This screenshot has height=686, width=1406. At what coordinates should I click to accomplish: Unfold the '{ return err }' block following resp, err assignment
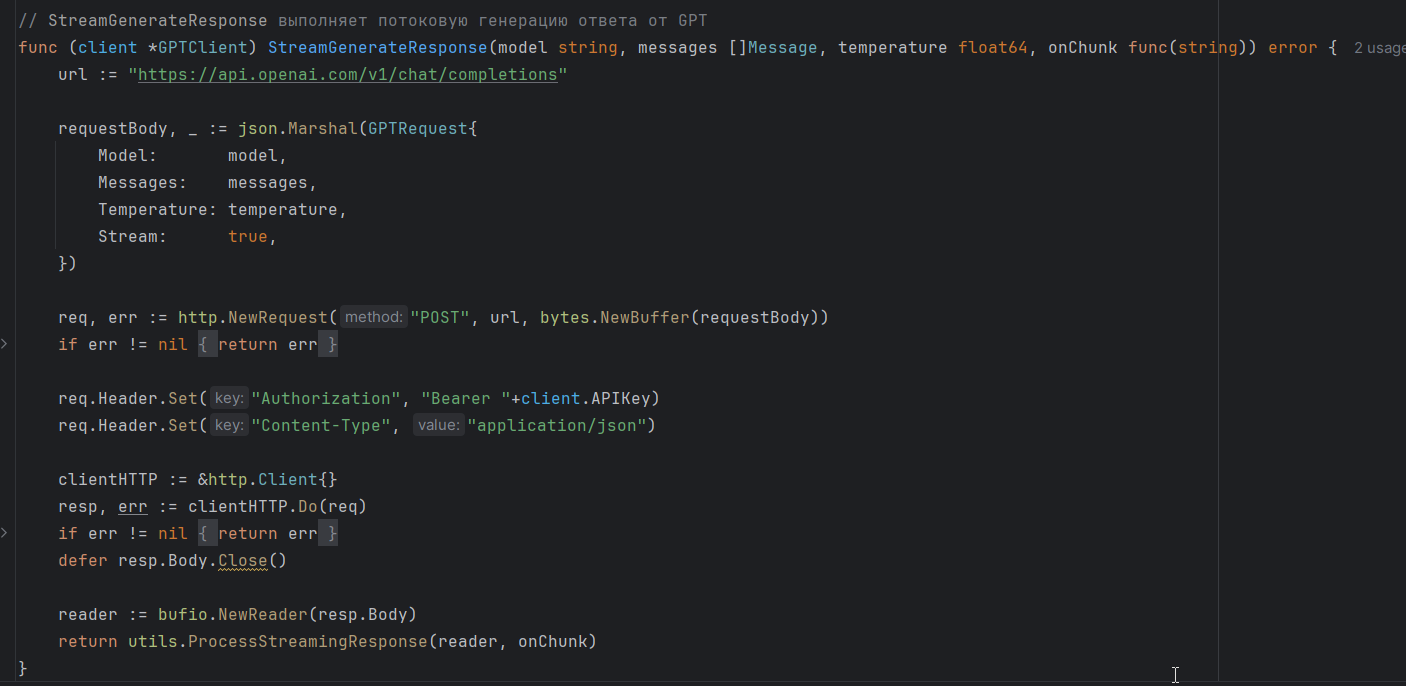tap(268, 534)
